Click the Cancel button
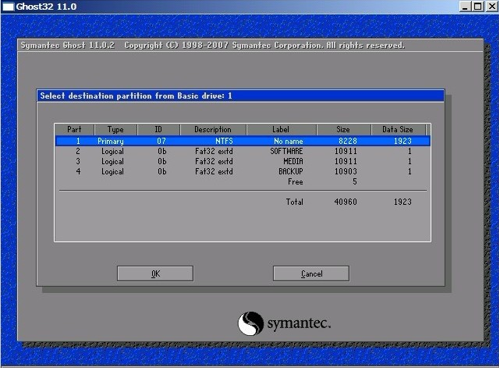Screen dimensions: 499x368 (311, 273)
